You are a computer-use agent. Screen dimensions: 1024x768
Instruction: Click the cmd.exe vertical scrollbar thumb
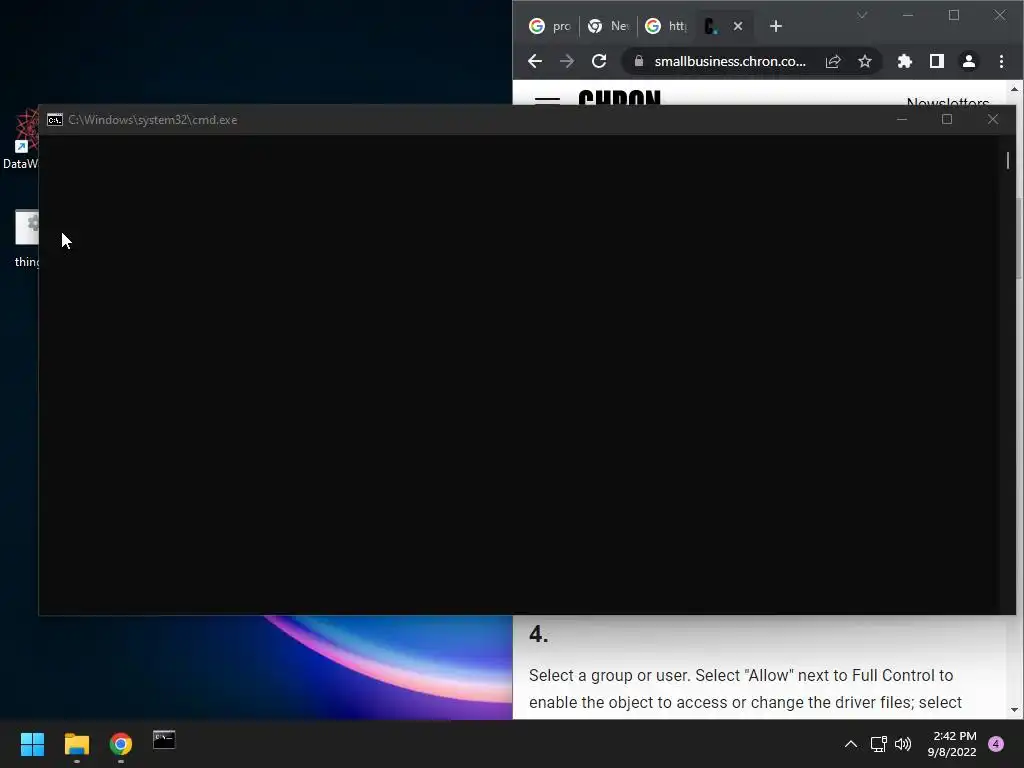click(1008, 160)
